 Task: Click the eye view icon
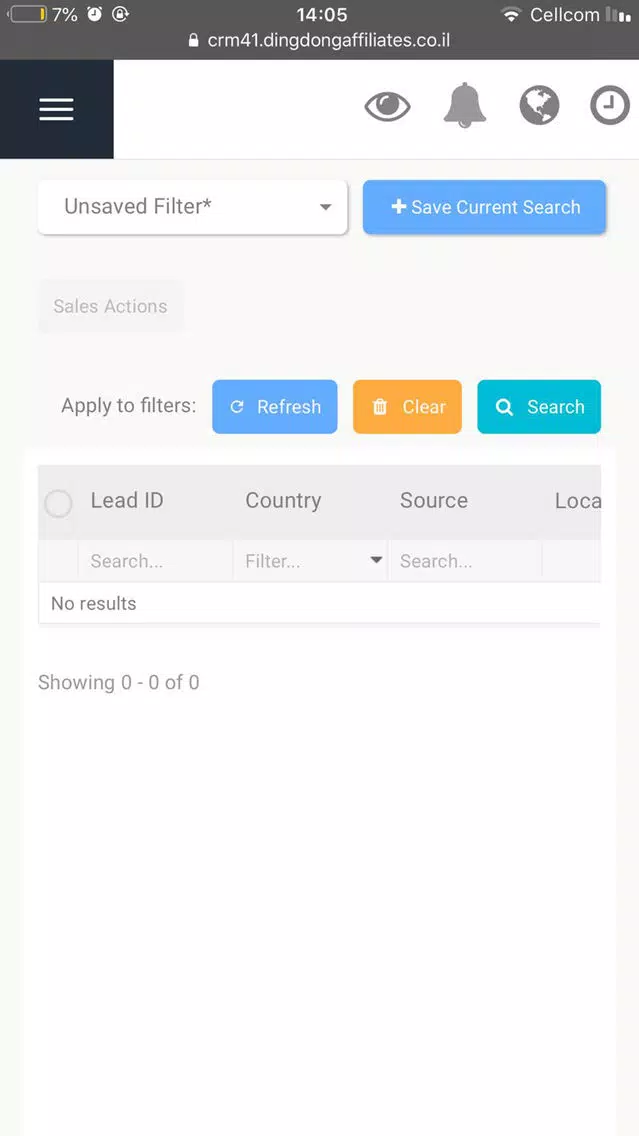click(387, 106)
